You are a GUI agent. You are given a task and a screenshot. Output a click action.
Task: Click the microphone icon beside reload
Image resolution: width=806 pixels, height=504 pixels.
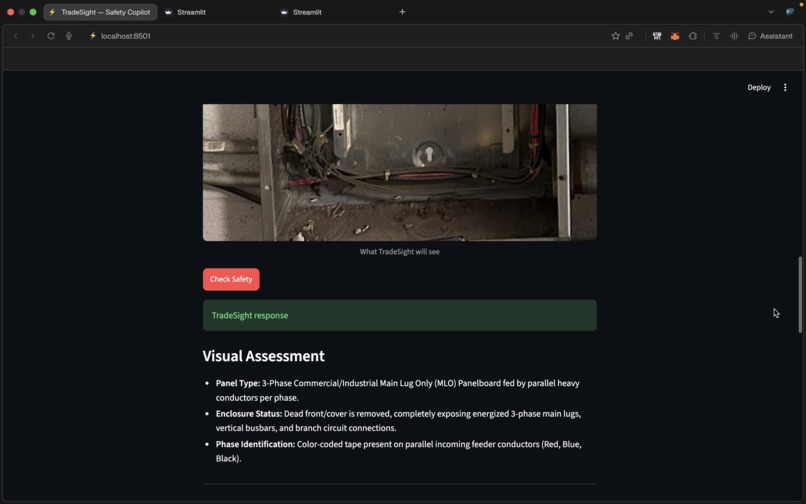(68, 36)
